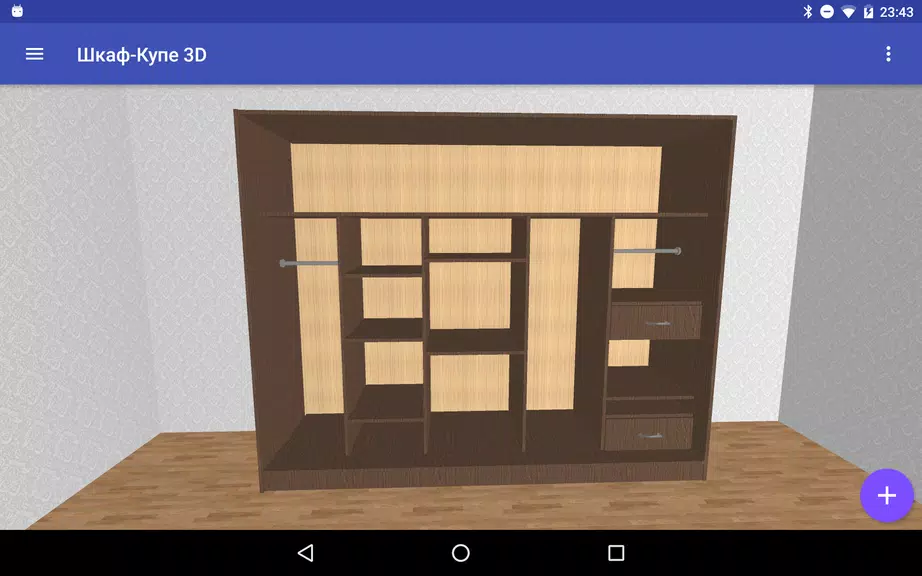The height and width of the screenshot is (576, 922).
Task: Click the Android notification icon in status bar
Action: click(x=17, y=11)
